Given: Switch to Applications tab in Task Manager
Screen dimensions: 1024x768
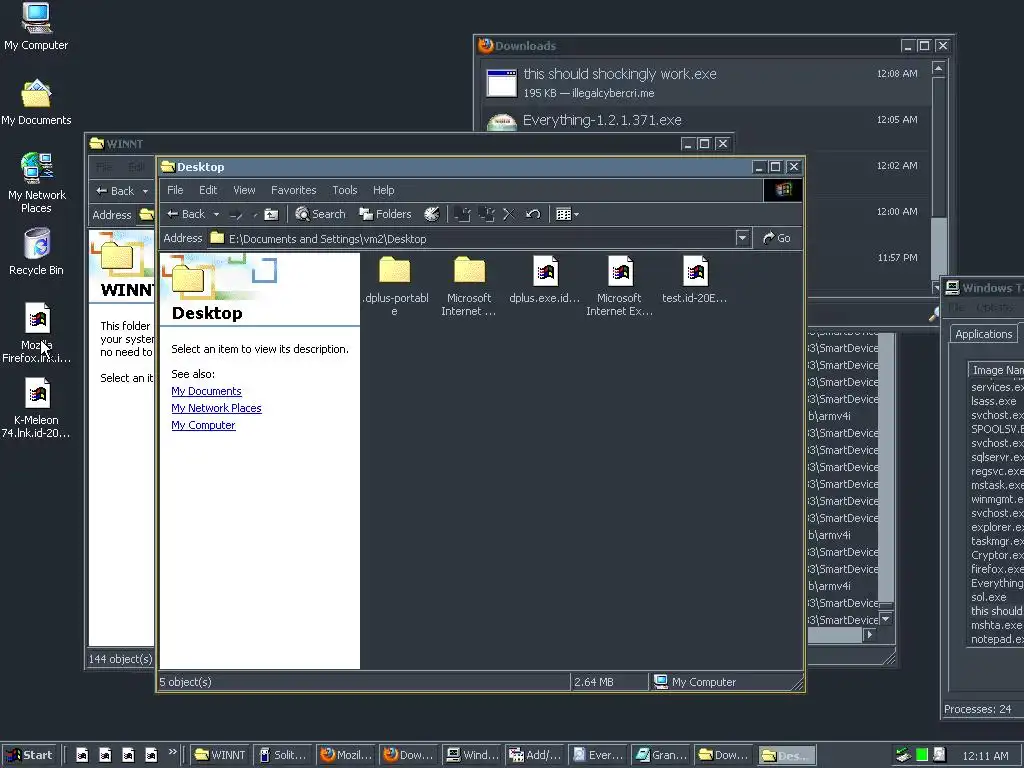Looking at the screenshot, I should [x=984, y=334].
